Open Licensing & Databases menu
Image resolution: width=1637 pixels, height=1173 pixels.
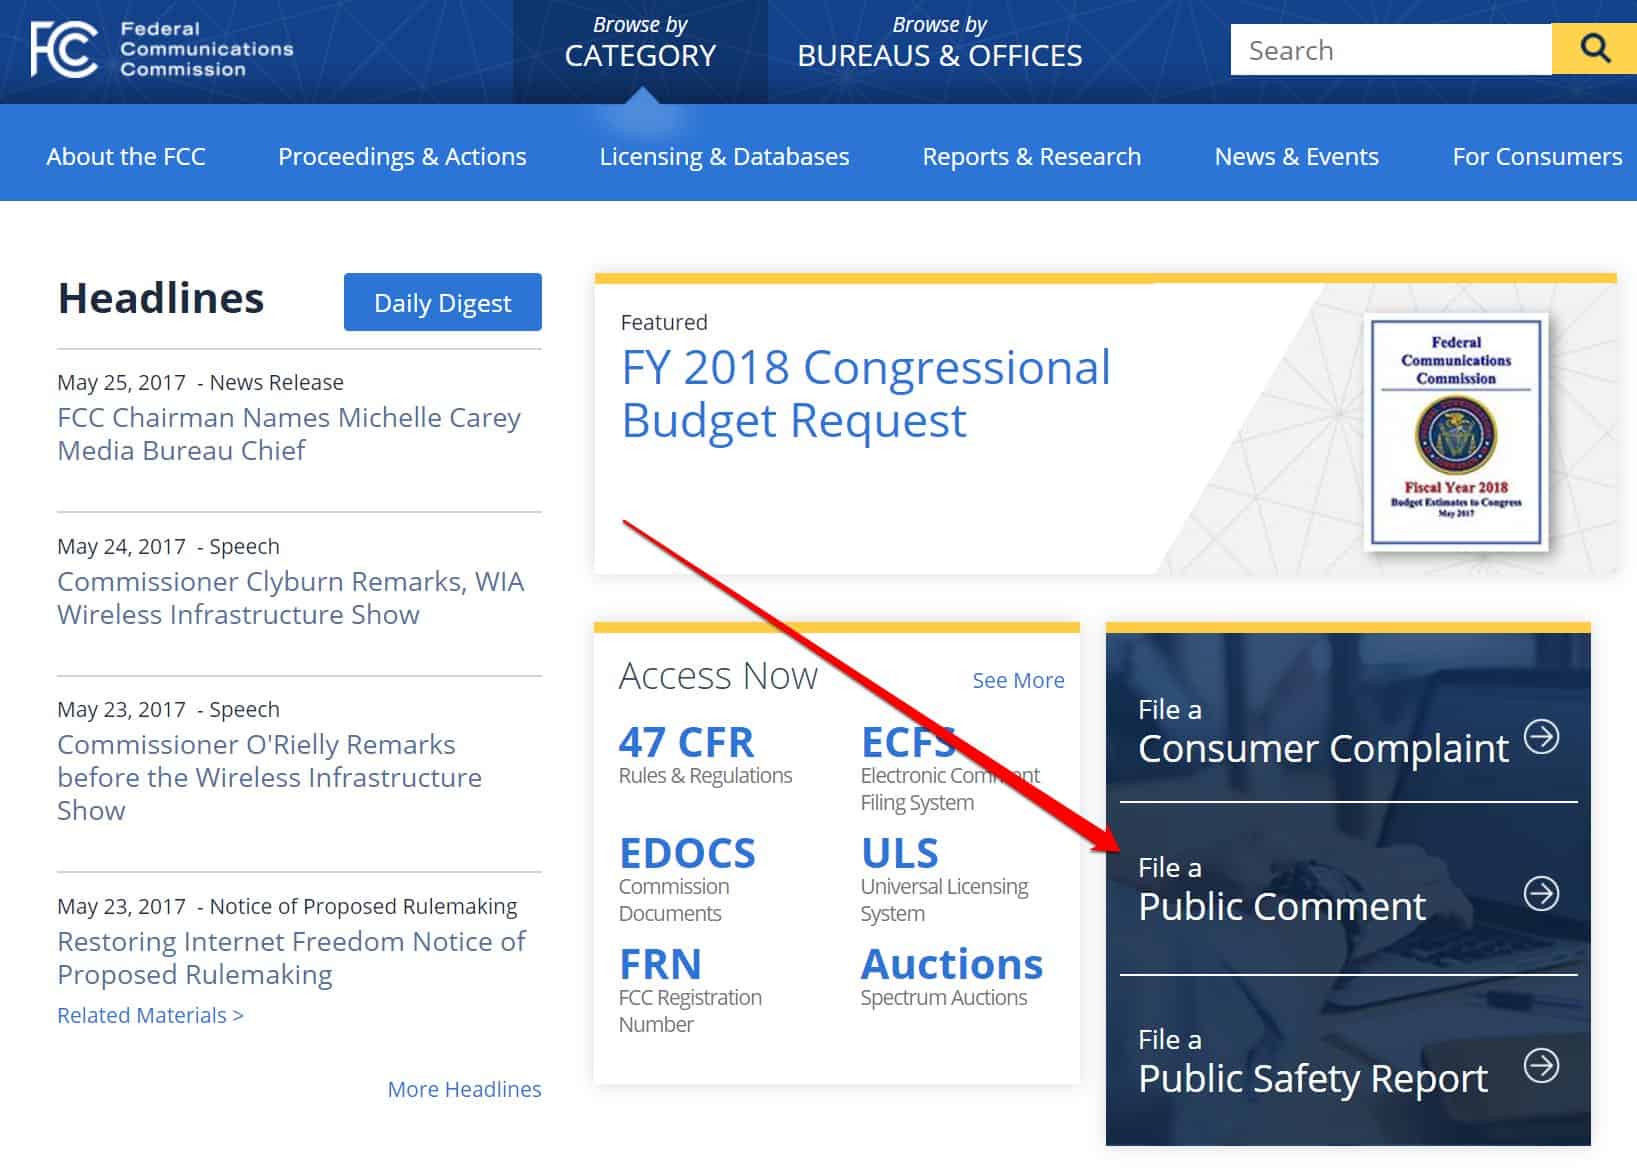click(x=724, y=156)
